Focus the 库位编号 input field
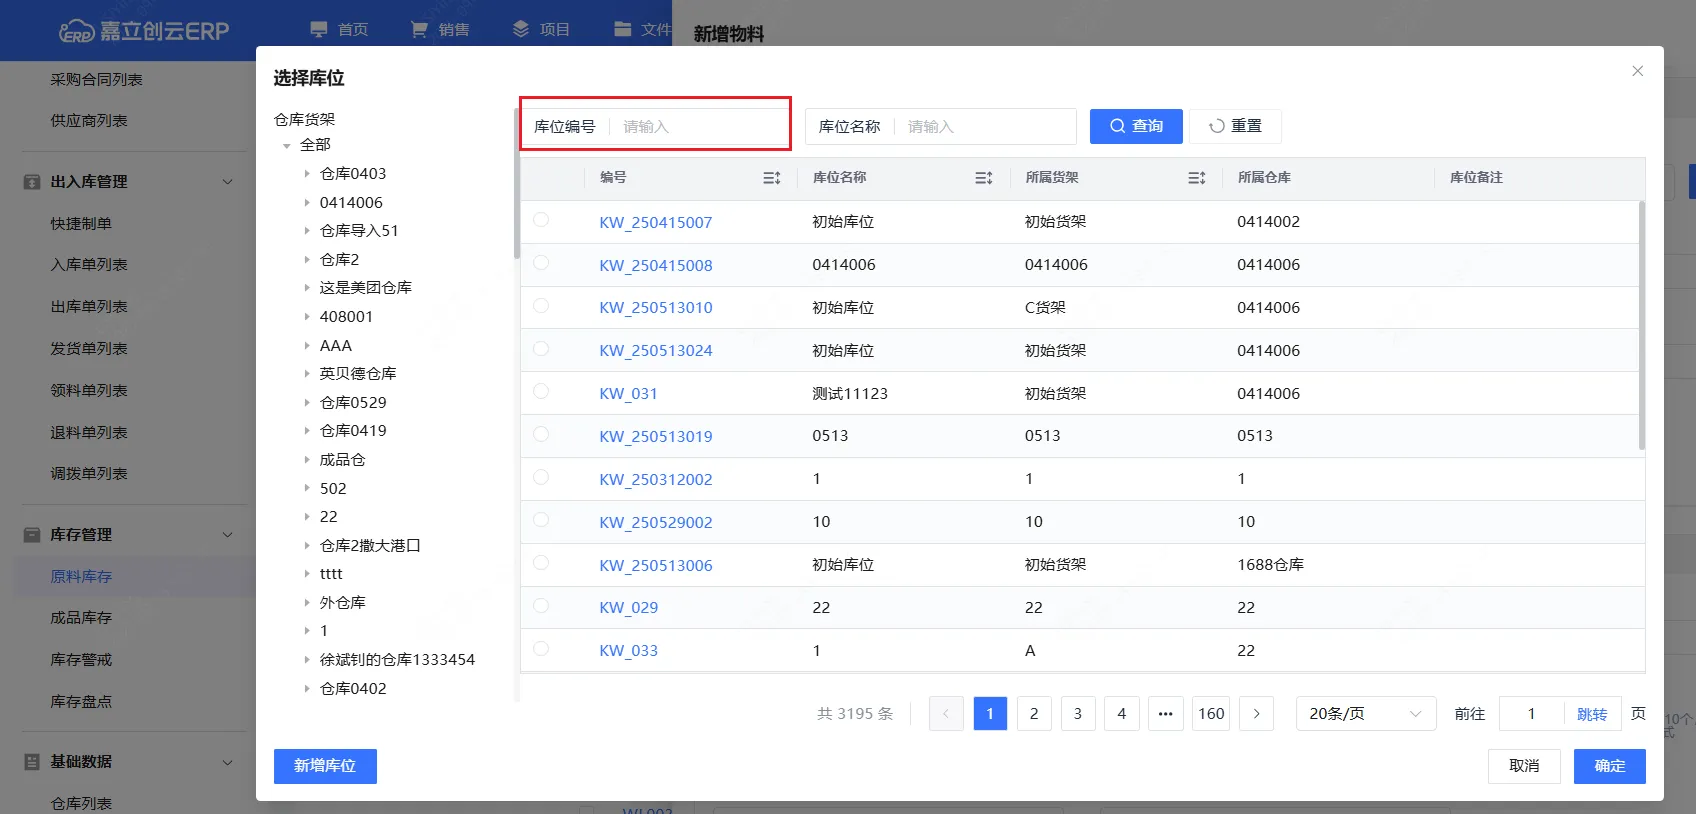1696x814 pixels. [x=700, y=127]
